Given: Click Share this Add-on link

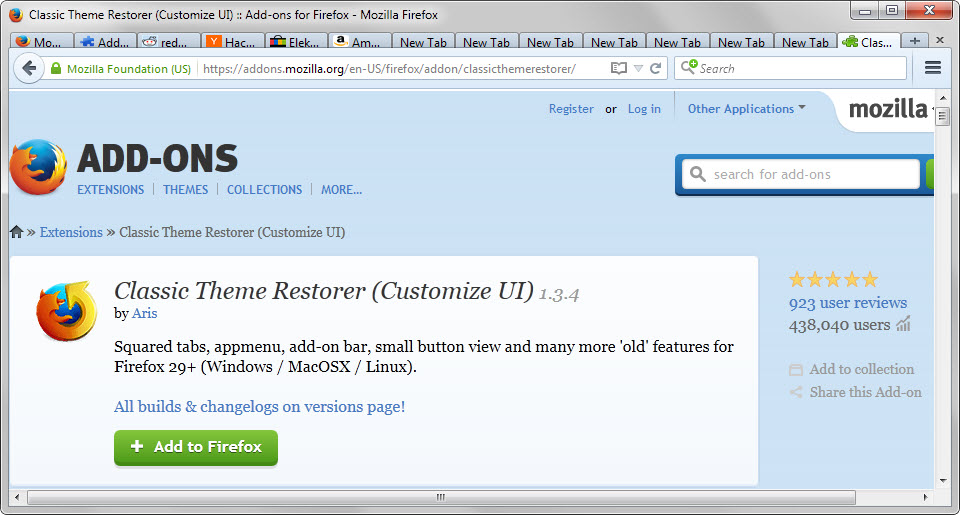Looking at the screenshot, I should point(865,392).
